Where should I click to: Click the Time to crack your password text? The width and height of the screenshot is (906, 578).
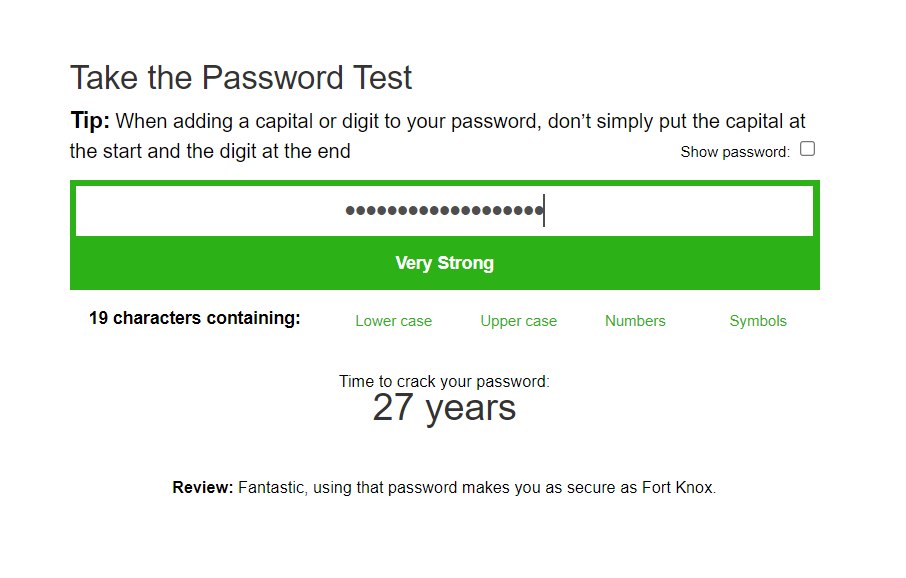pyautogui.click(x=444, y=381)
